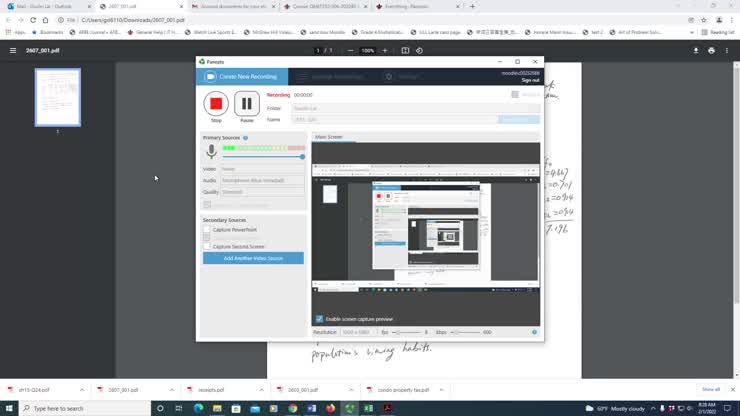Print the PDF document

[x=711, y=50]
